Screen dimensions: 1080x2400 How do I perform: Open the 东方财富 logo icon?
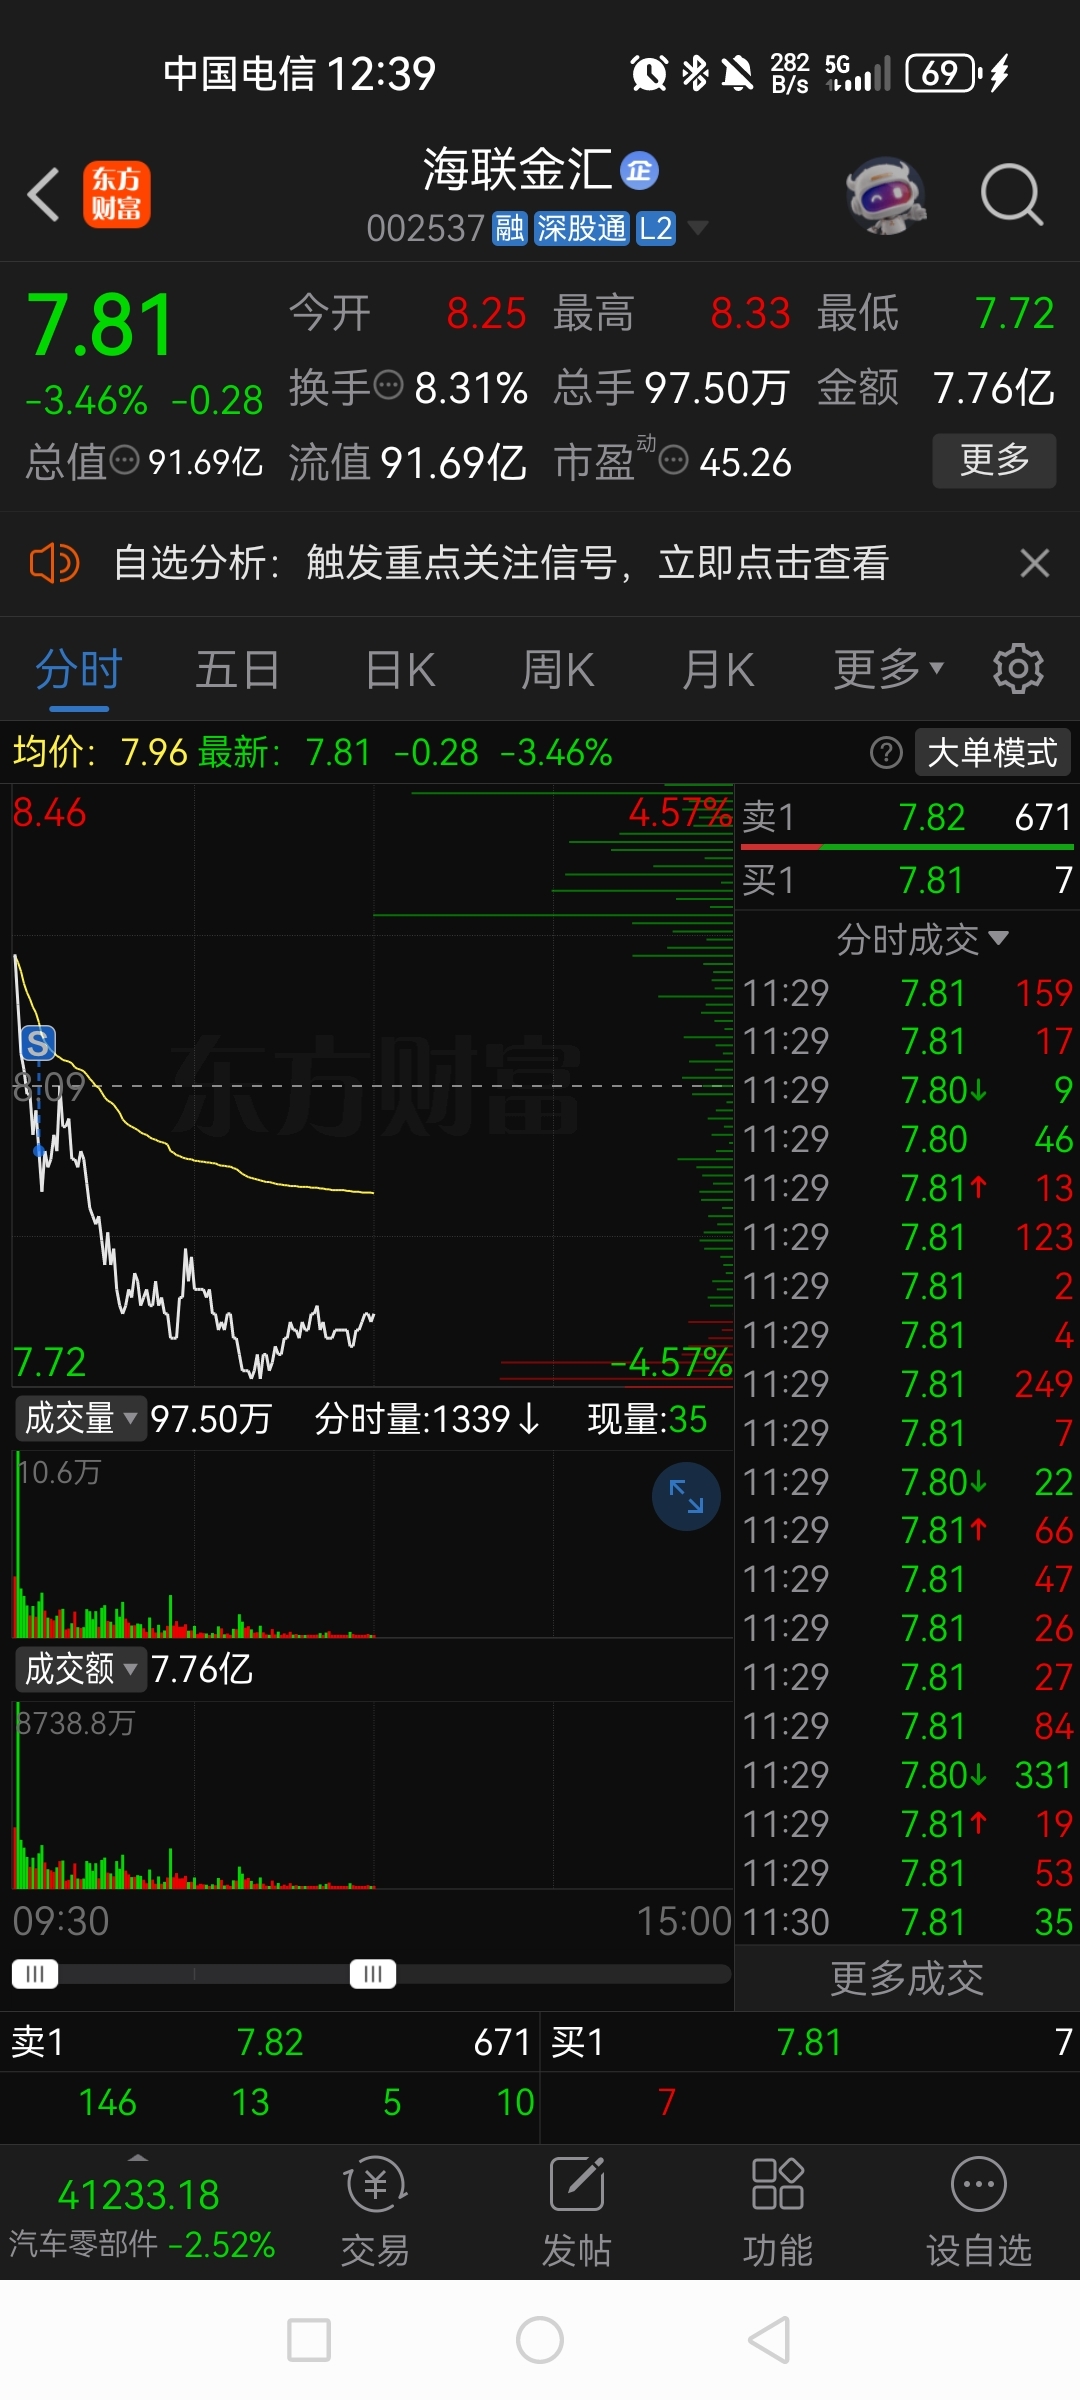(117, 194)
